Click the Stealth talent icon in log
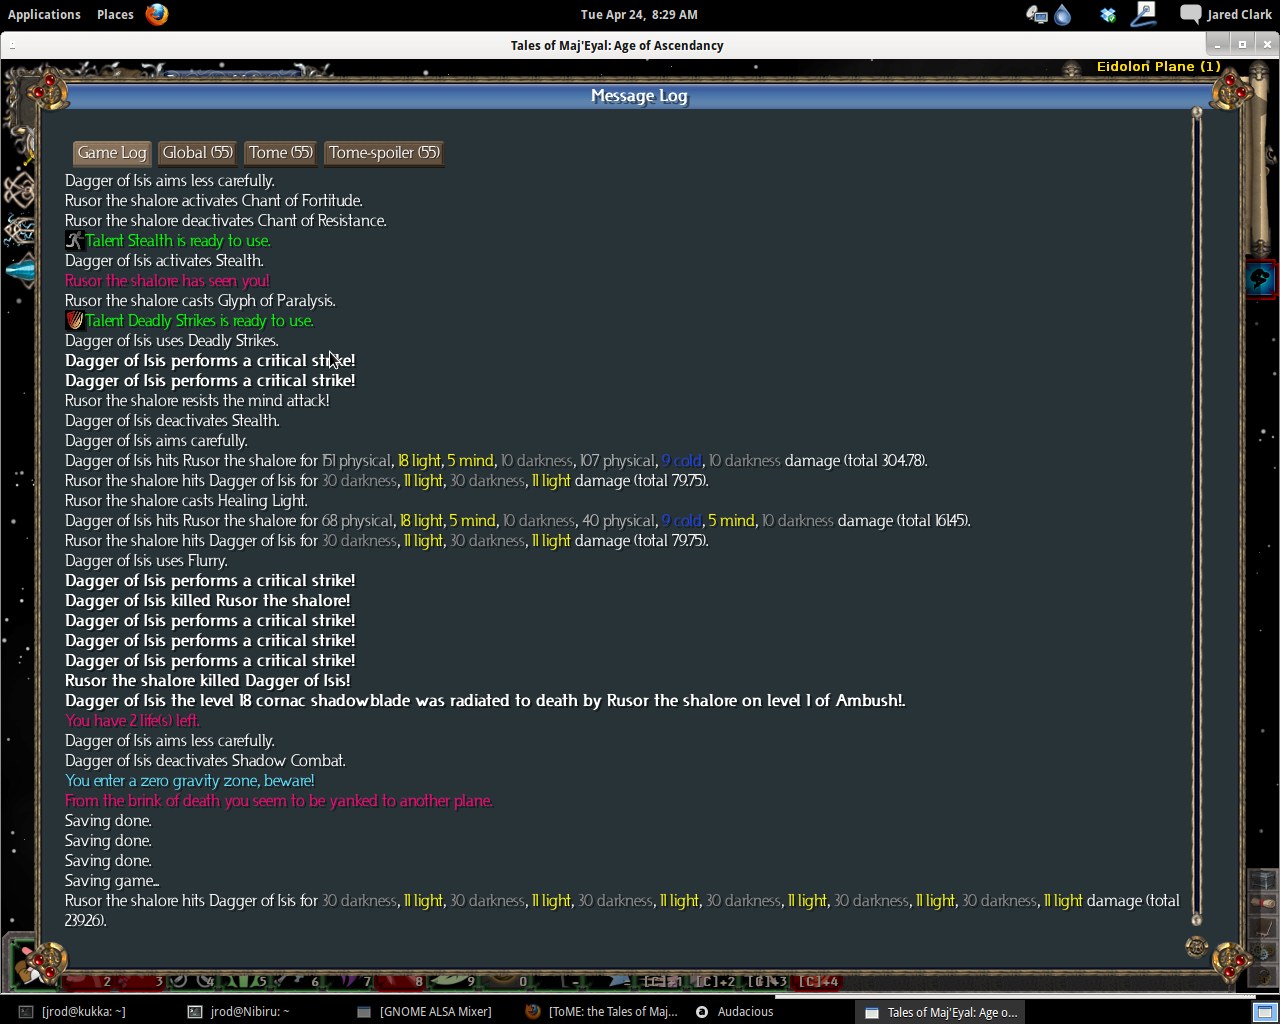 tap(74, 240)
